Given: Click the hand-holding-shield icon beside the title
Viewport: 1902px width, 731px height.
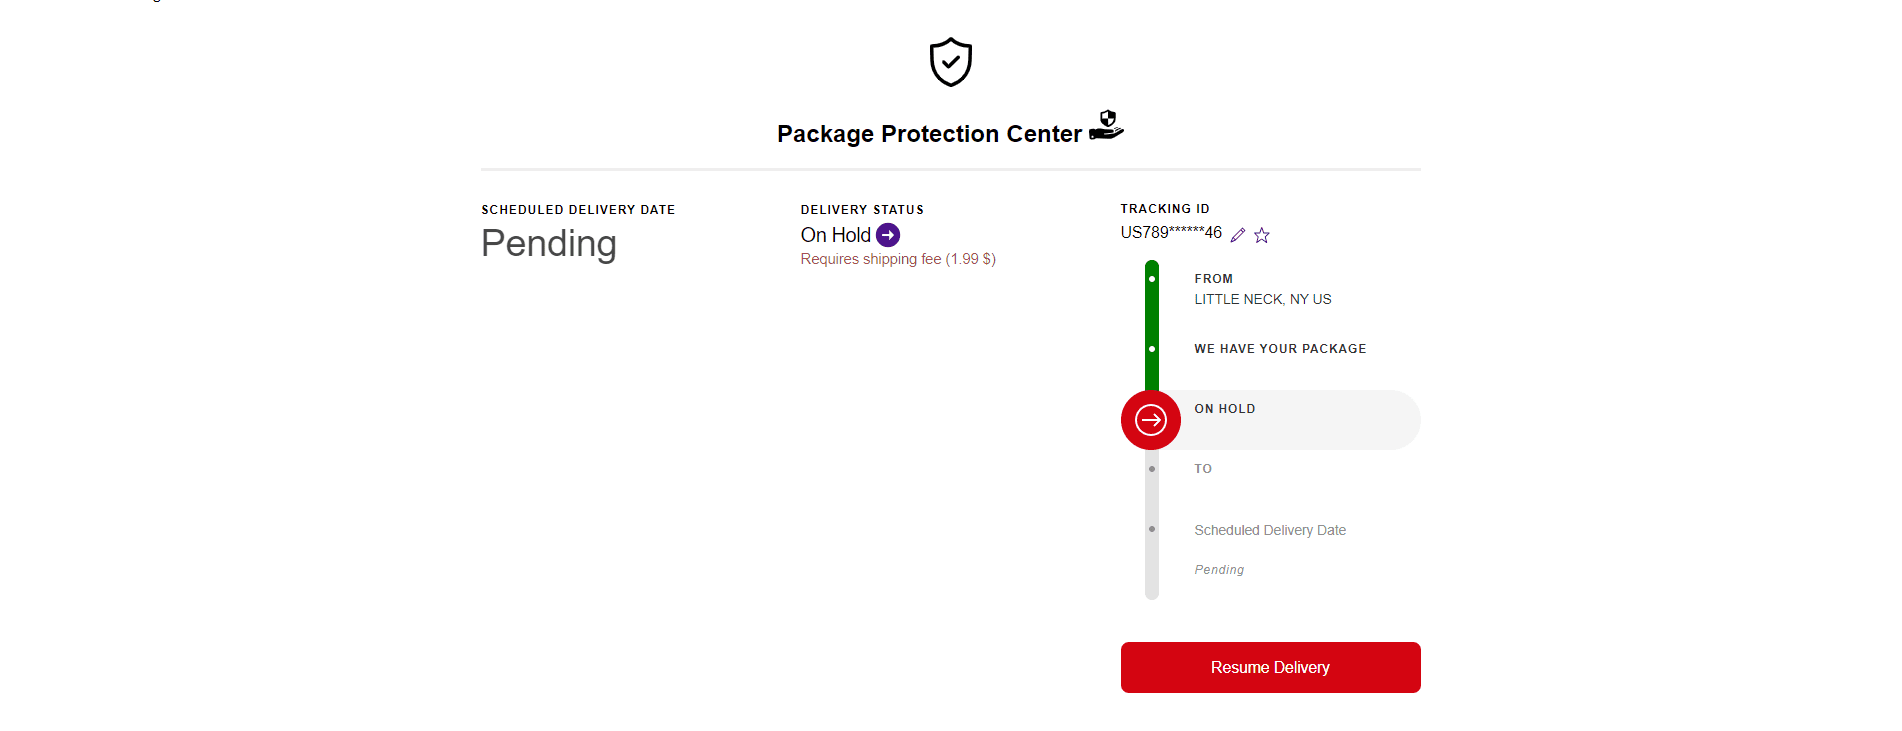Looking at the screenshot, I should [1106, 126].
